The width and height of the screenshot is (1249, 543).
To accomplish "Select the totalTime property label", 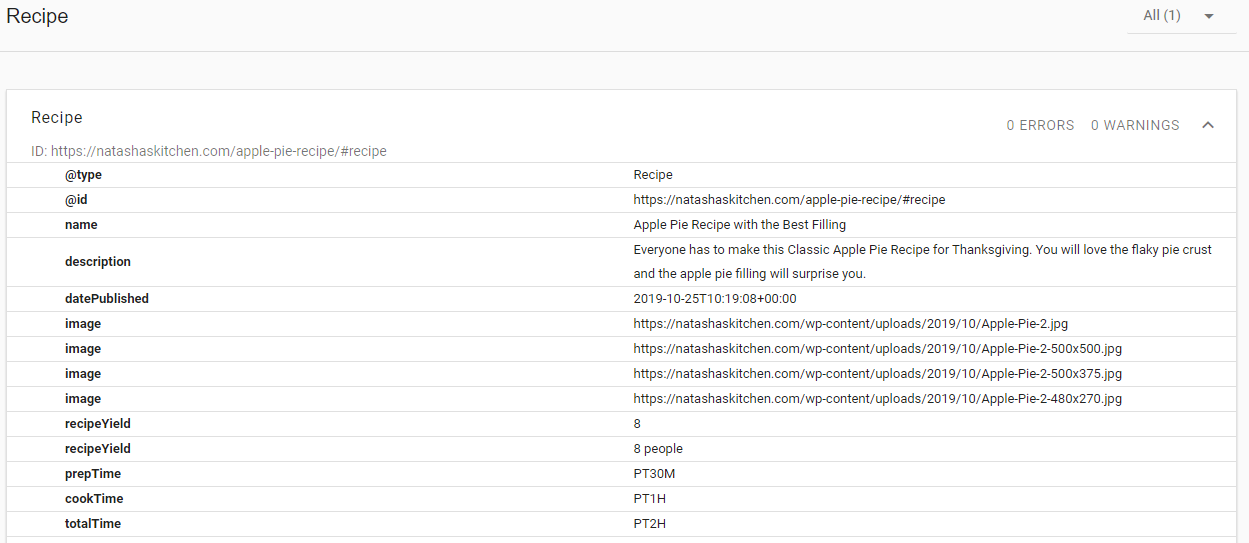I will pyautogui.click(x=93, y=524).
